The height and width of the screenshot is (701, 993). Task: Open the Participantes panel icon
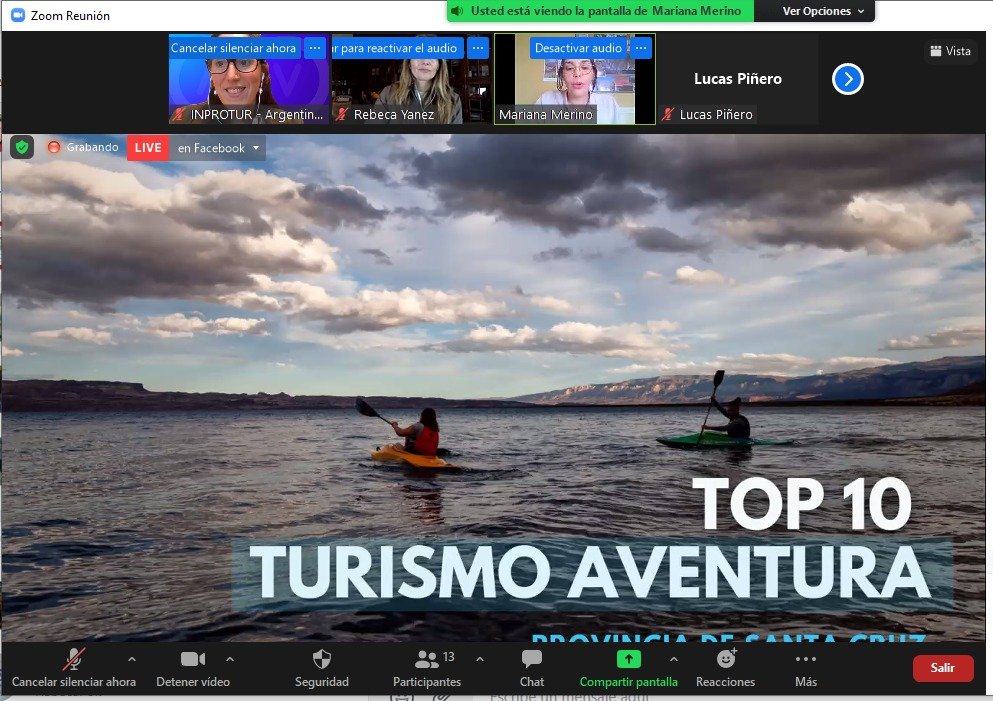pyautogui.click(x=426, y=659)
